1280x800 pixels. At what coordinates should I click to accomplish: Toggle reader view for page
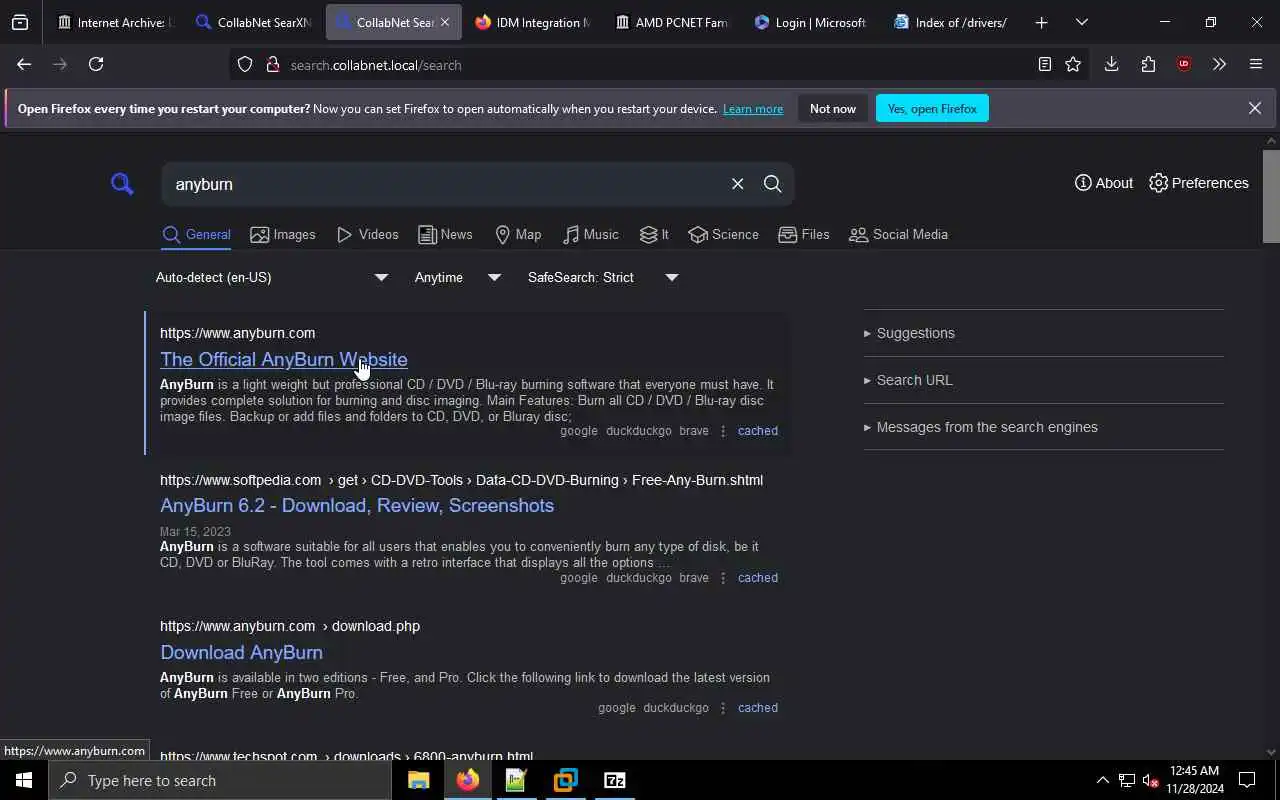(1044, 64)
